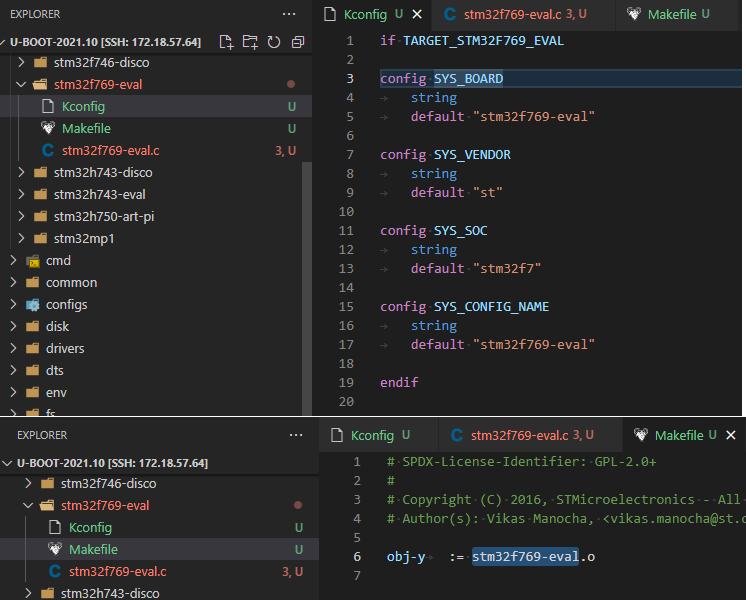746x600 pixels.
Task: Select Makefile row in bottom explorer tree
Action: pos(159,549)
